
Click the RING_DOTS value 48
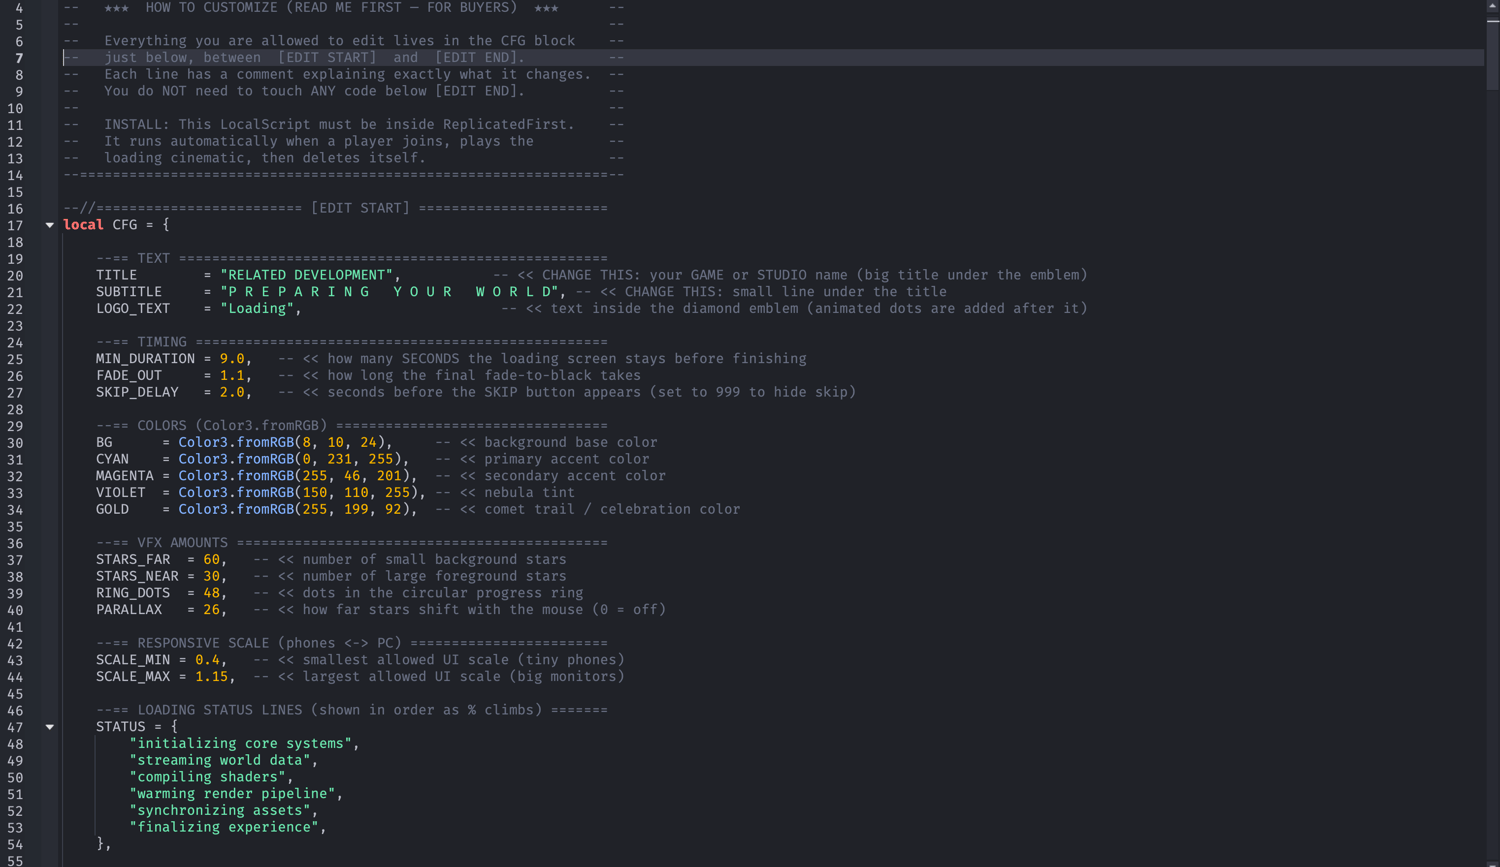(x=211, y=593)
